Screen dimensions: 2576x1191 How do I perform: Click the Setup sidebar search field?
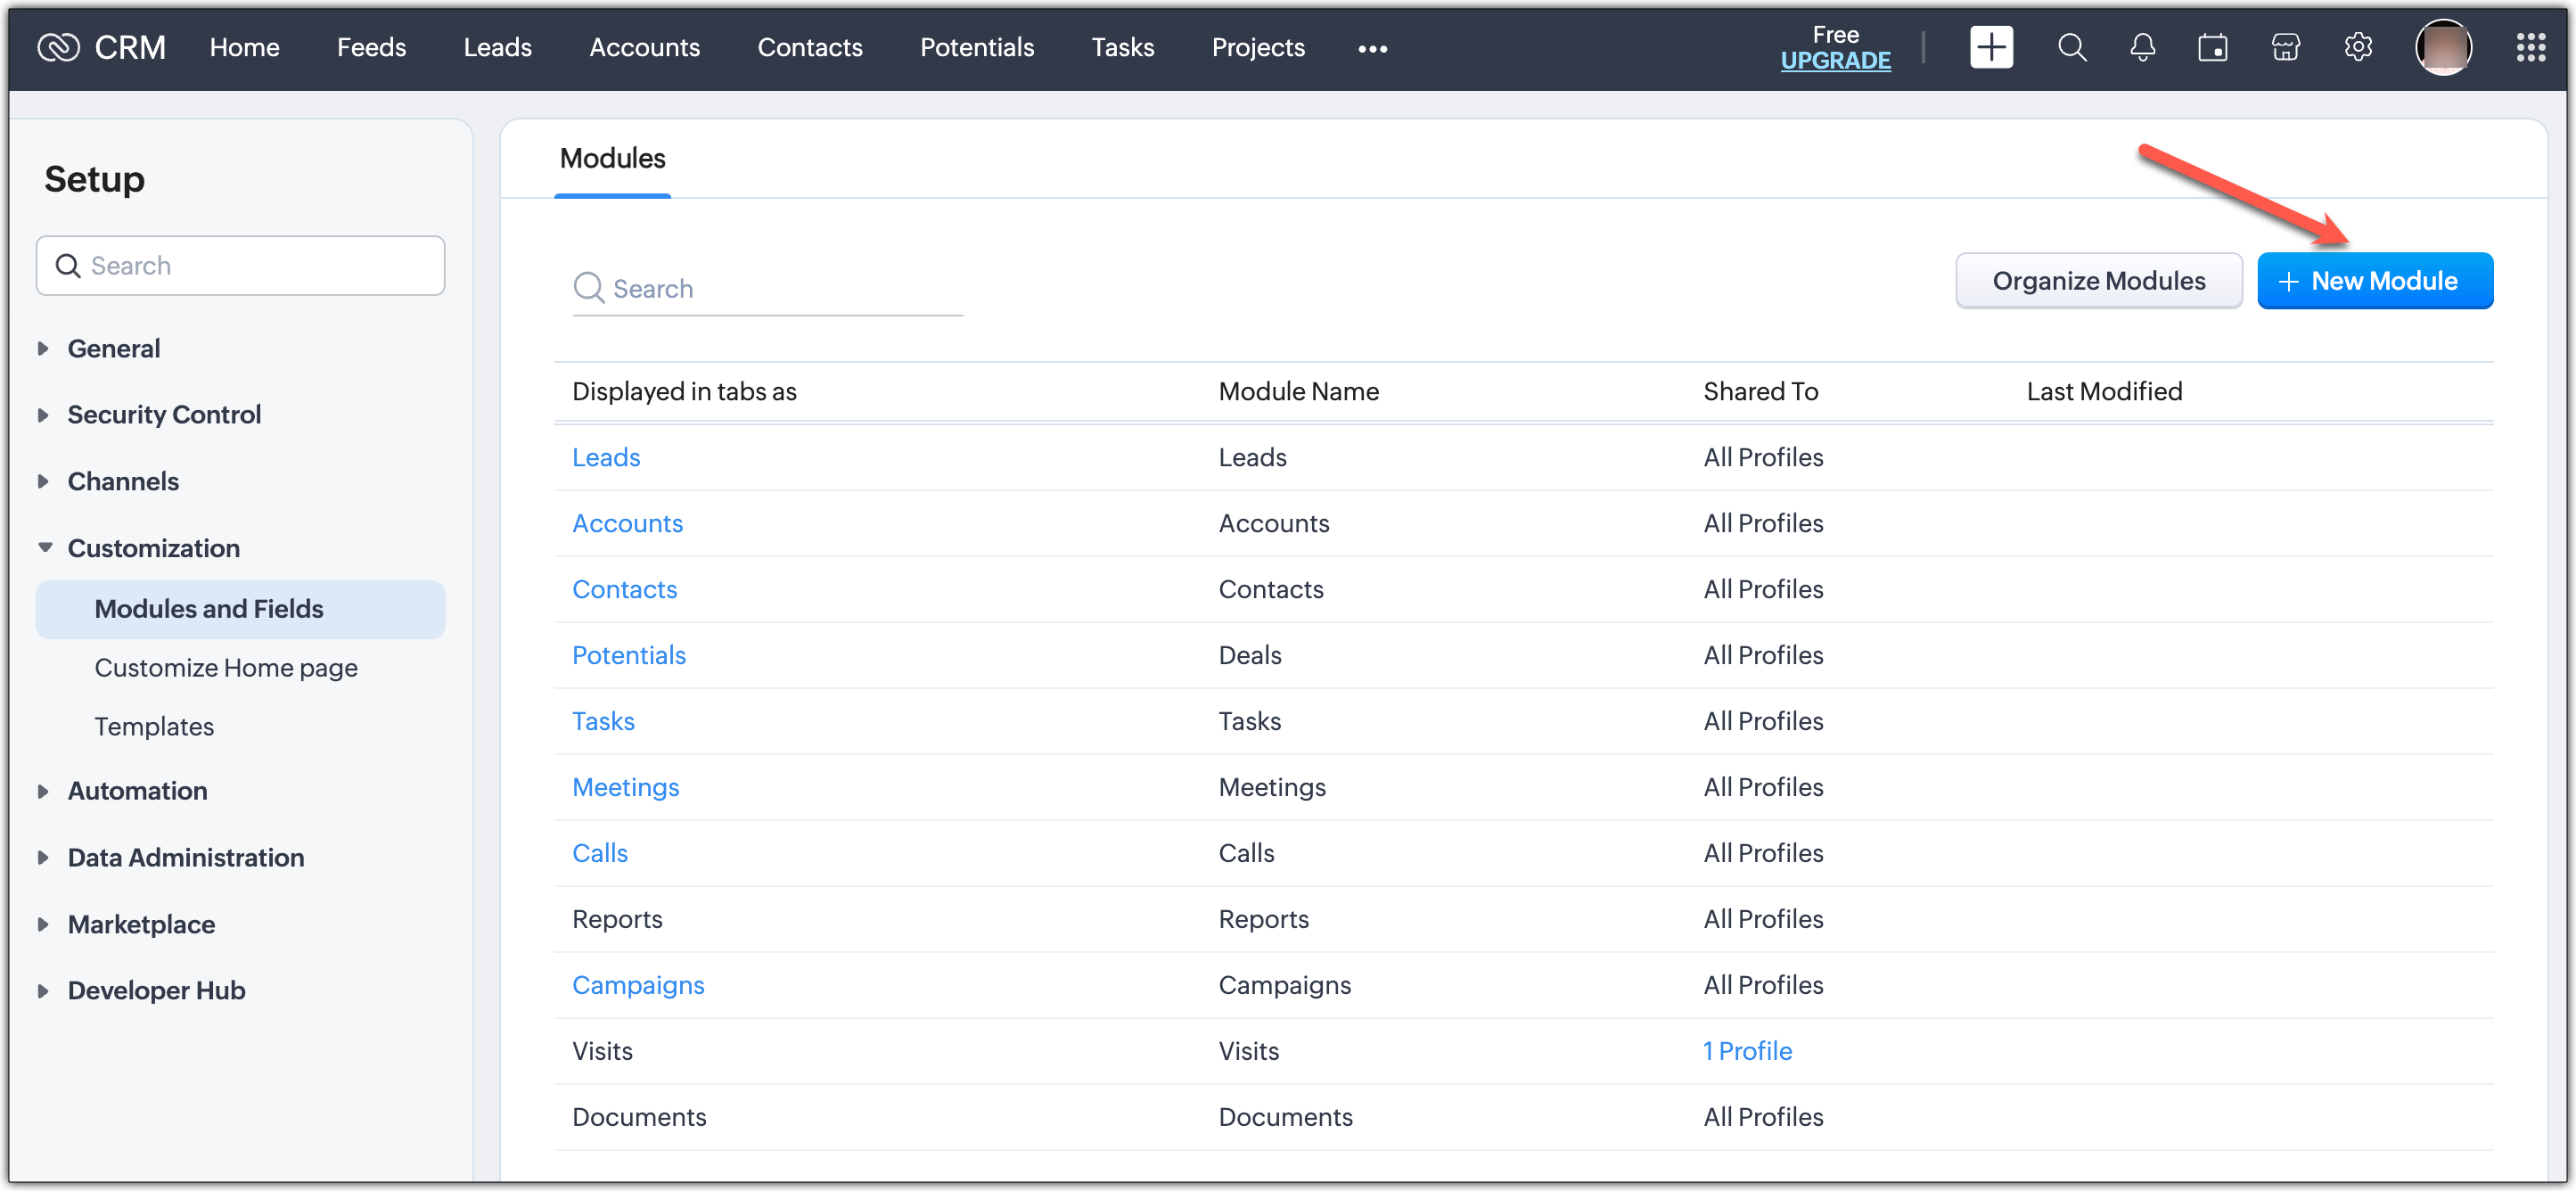[x=240, y=266]
